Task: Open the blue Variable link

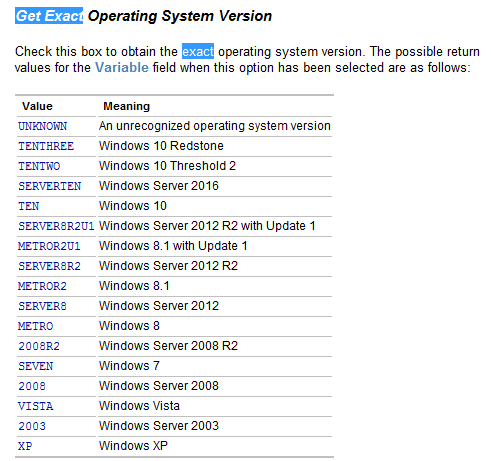Action: (x=122, y=68)
